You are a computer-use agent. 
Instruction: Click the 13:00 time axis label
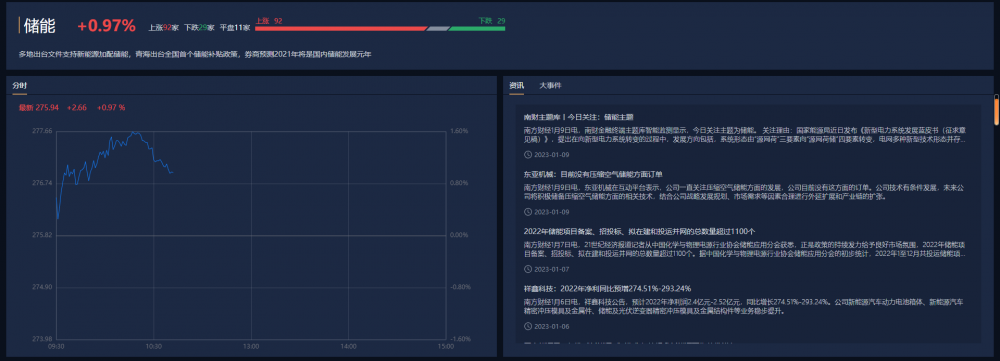pos(251,347)
